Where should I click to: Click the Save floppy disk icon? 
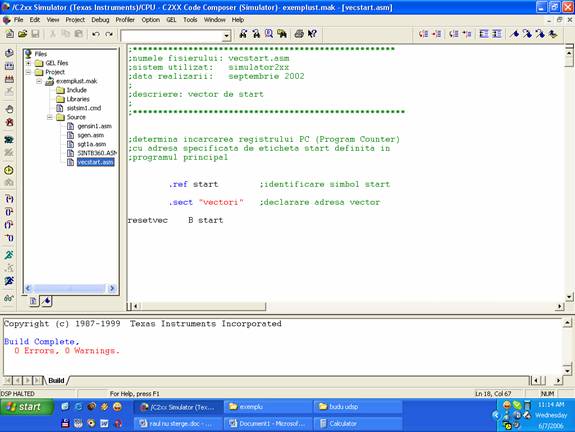point(35,34)
